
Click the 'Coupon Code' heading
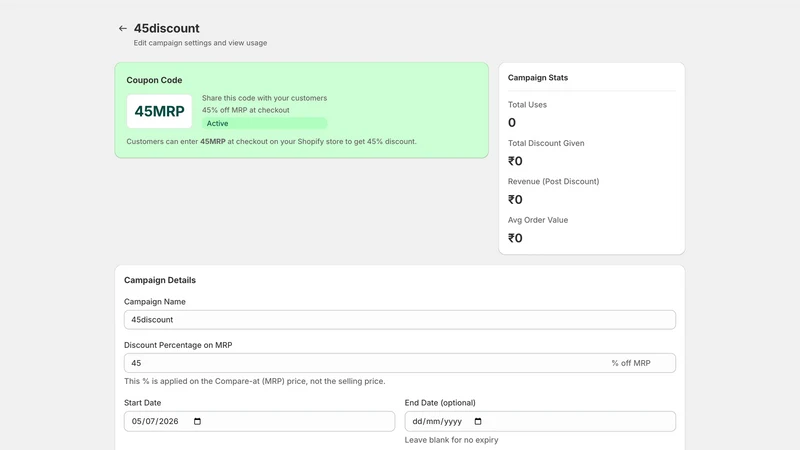pyautogui.click(x=154, y=80)
